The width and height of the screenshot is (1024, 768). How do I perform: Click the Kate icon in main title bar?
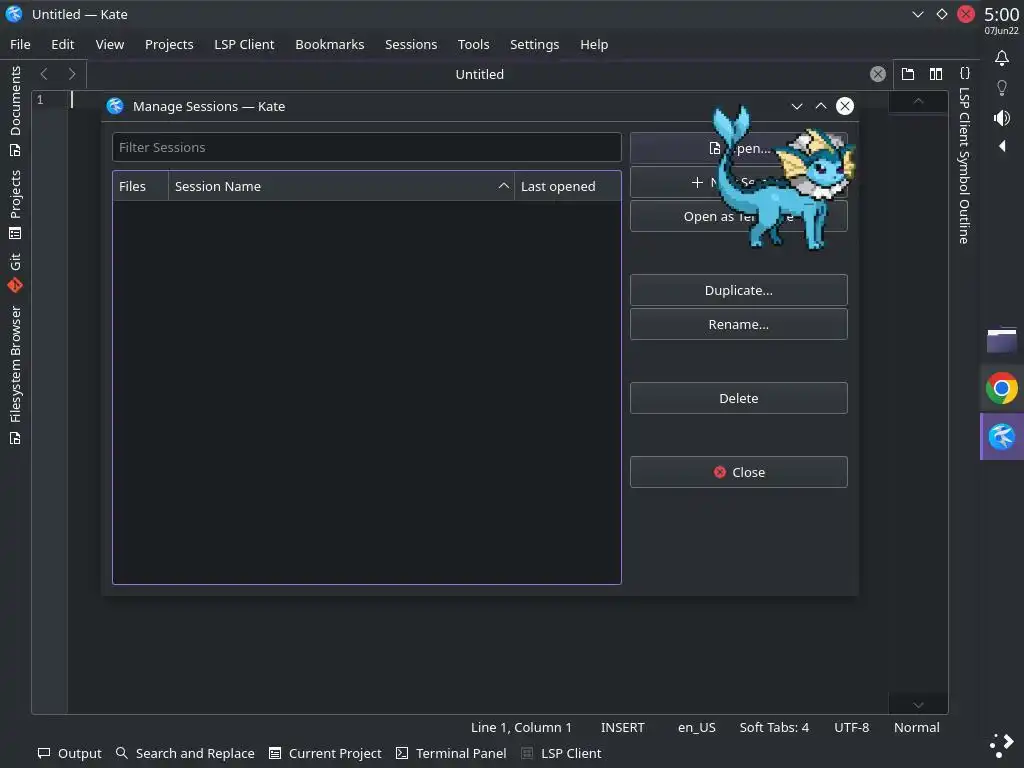14,14
